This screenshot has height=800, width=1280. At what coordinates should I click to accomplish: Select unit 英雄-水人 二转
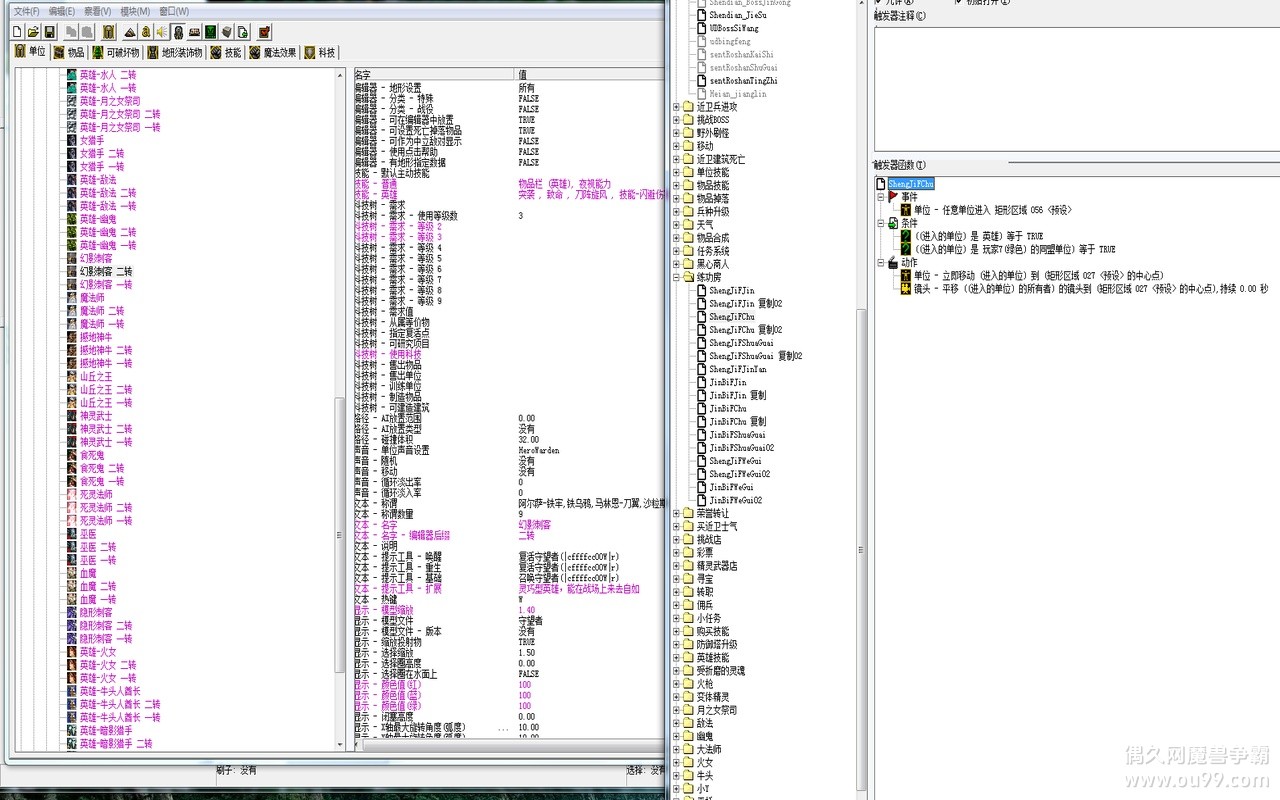coord(107,75)
